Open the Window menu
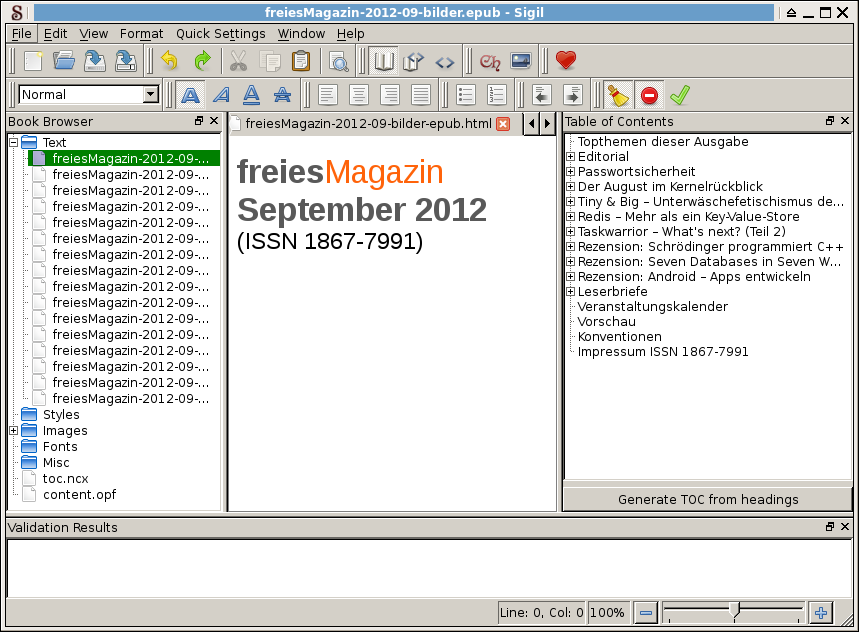 coord(301,34)
